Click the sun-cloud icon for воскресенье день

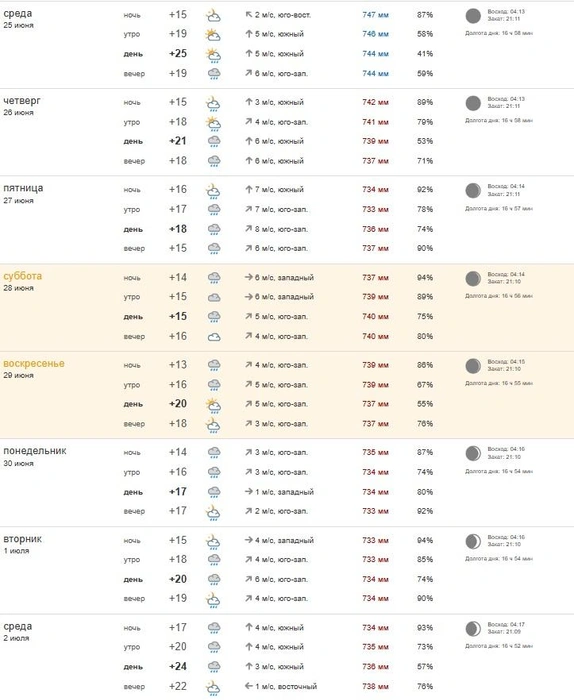point(213,405)
